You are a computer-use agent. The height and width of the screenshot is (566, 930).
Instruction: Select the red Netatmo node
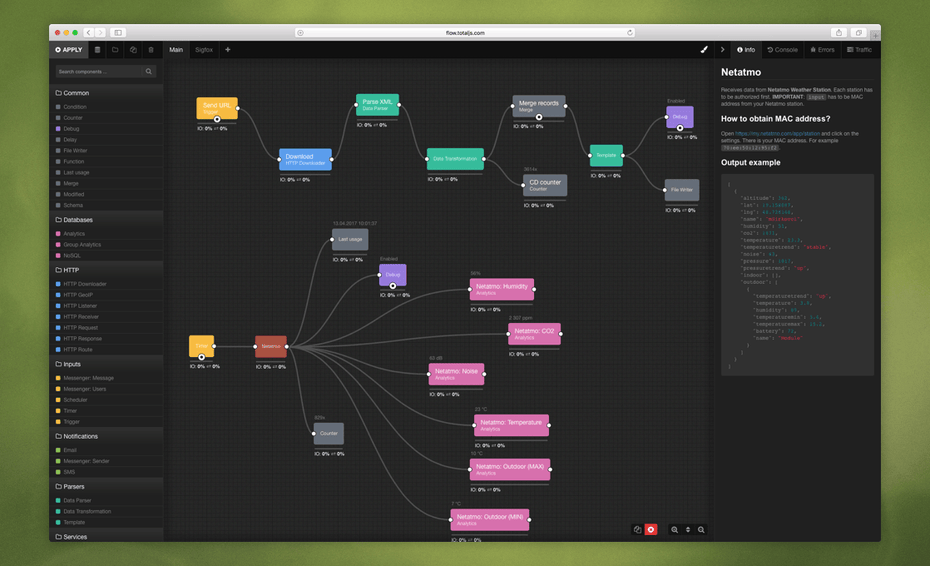[x=270, y=346]
